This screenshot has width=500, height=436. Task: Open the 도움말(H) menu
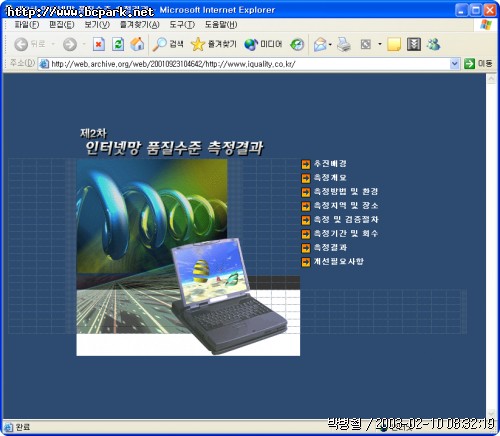click(221, 25)
